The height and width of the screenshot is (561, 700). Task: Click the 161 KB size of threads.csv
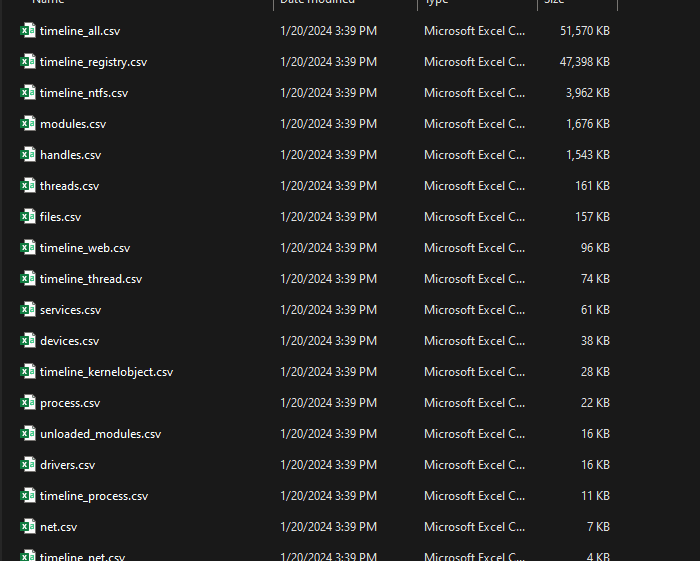tap(592, 186)
